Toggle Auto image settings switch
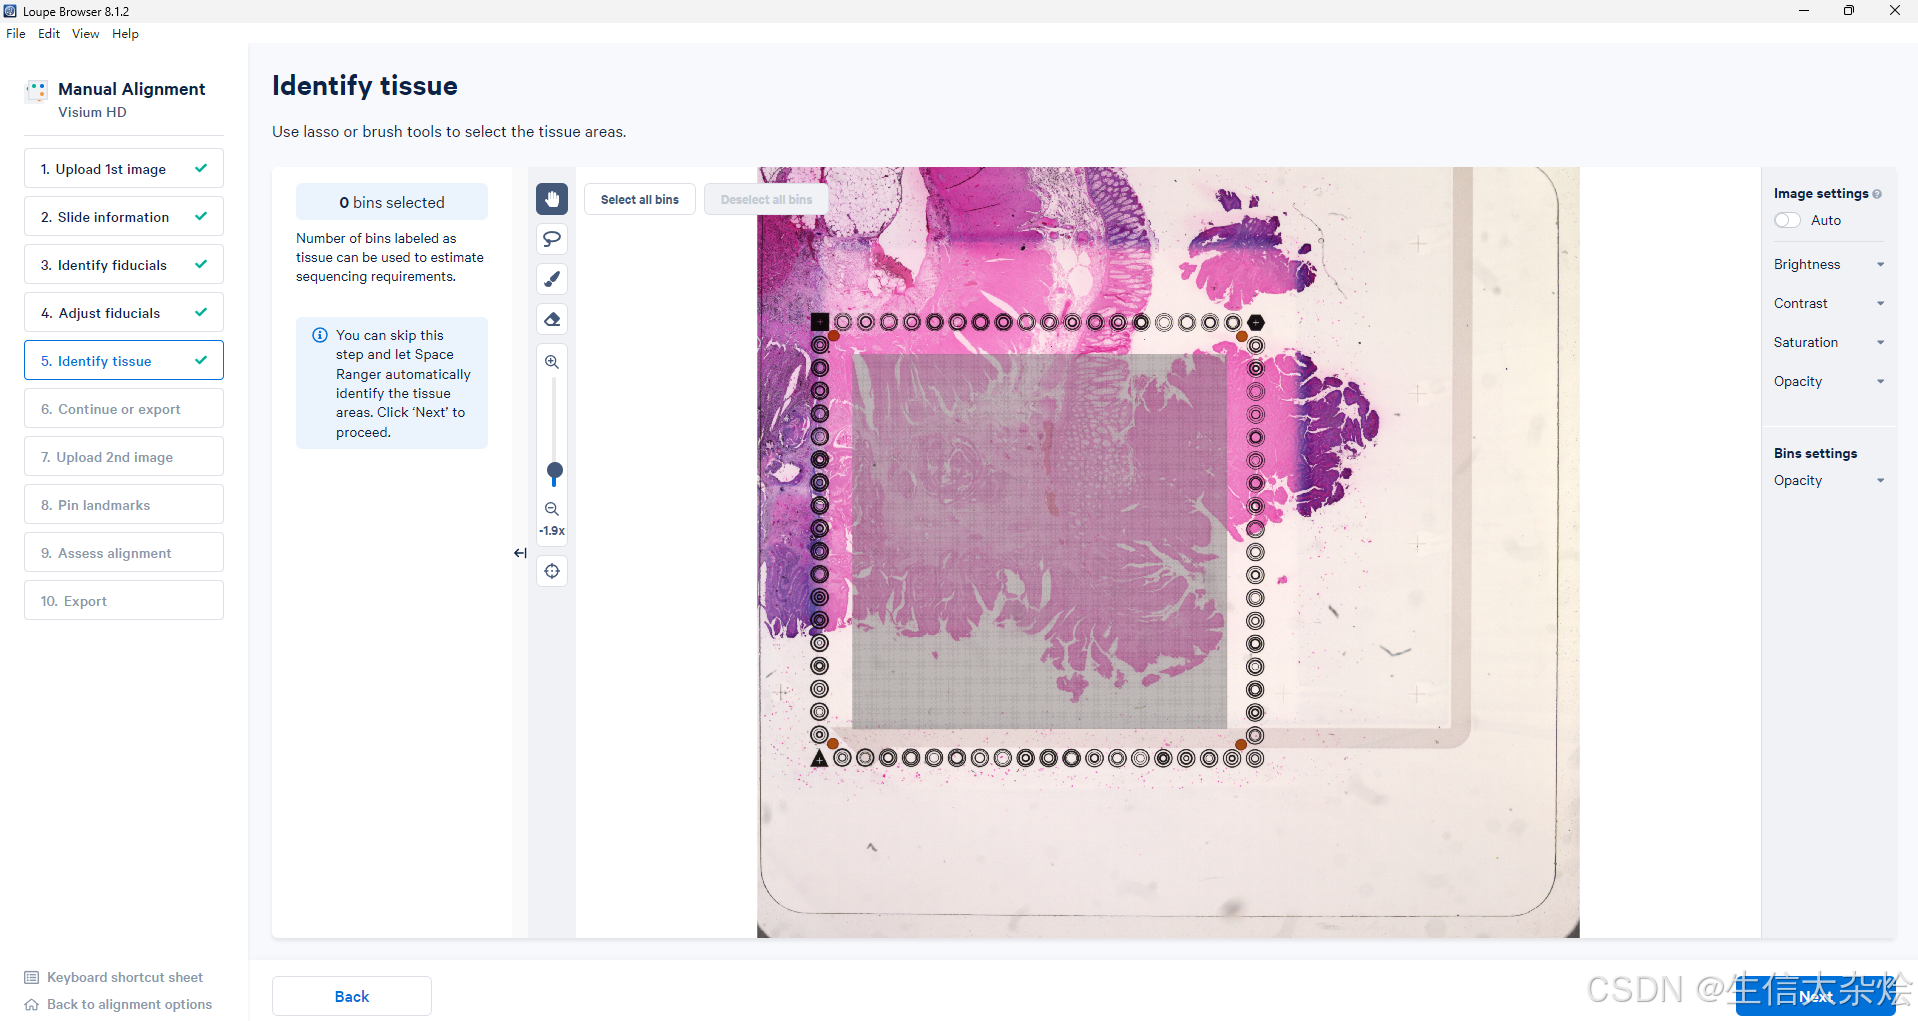This screenshot has width=1918, height=1021. tap(1787, 220)
